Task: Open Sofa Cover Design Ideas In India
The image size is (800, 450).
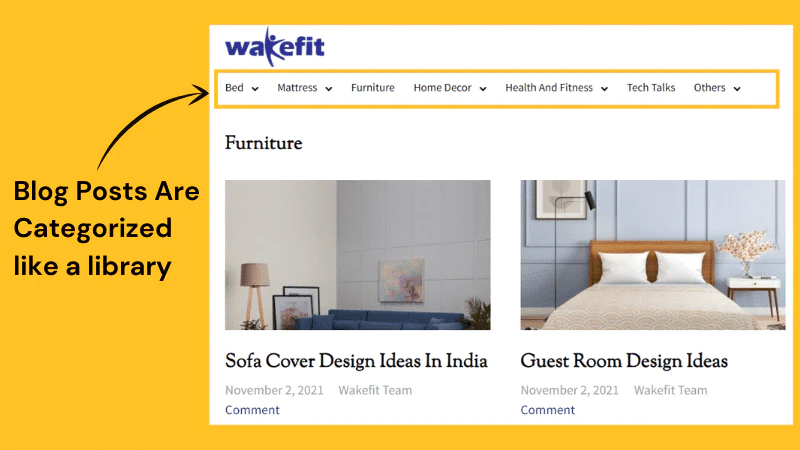Action: click(356, 361)
